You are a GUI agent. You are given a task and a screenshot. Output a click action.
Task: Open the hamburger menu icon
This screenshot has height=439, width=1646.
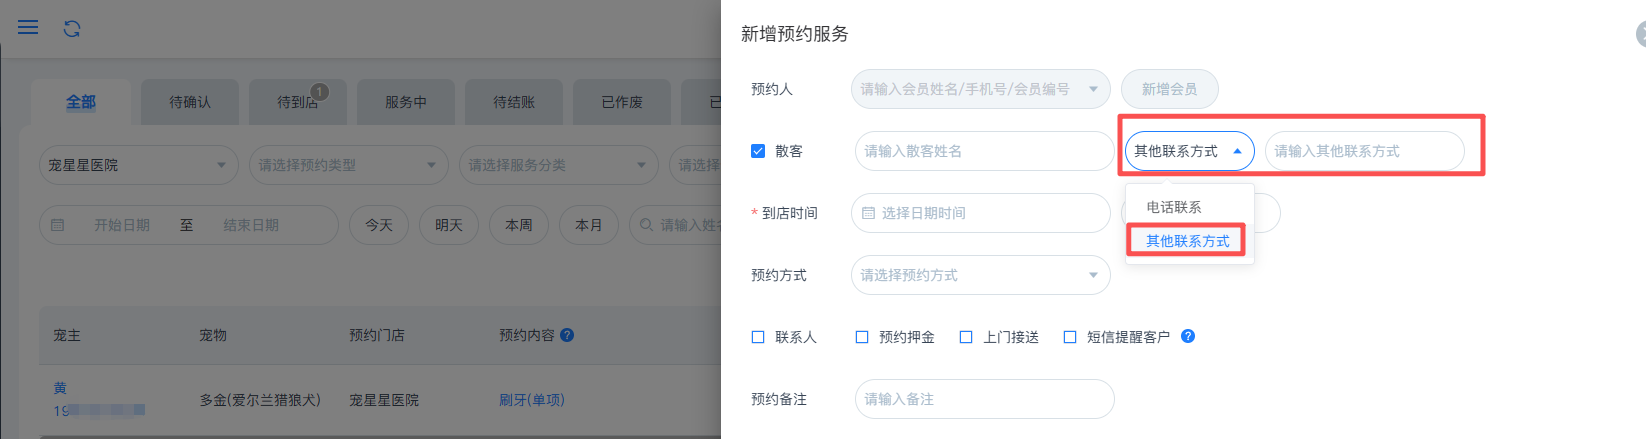pos(28,27)
